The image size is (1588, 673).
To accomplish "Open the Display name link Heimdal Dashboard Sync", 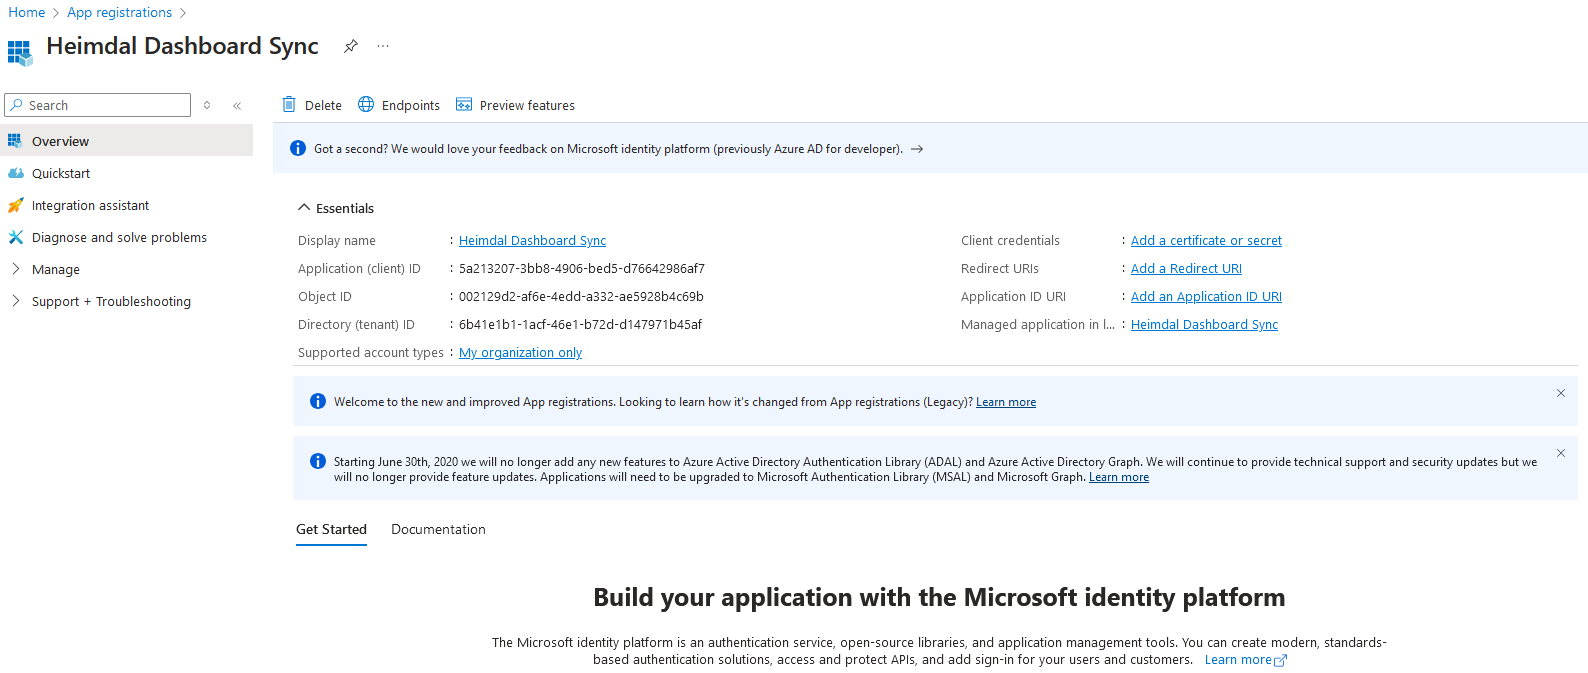I will [532, 241].
